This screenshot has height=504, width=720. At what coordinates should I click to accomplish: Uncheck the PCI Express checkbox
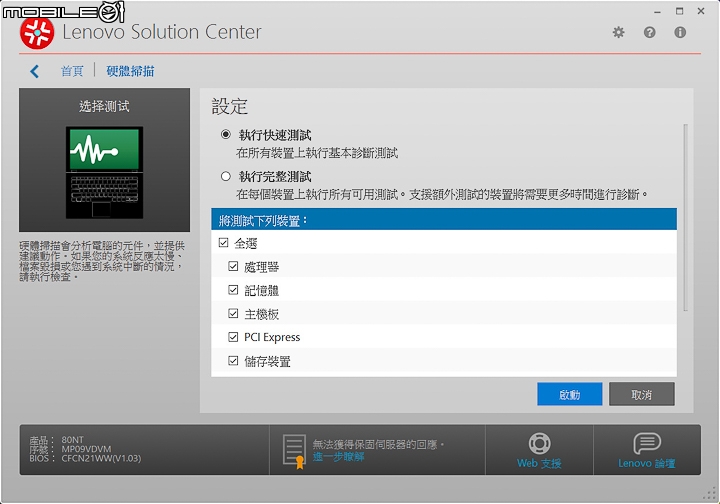[x=233, y=337]
